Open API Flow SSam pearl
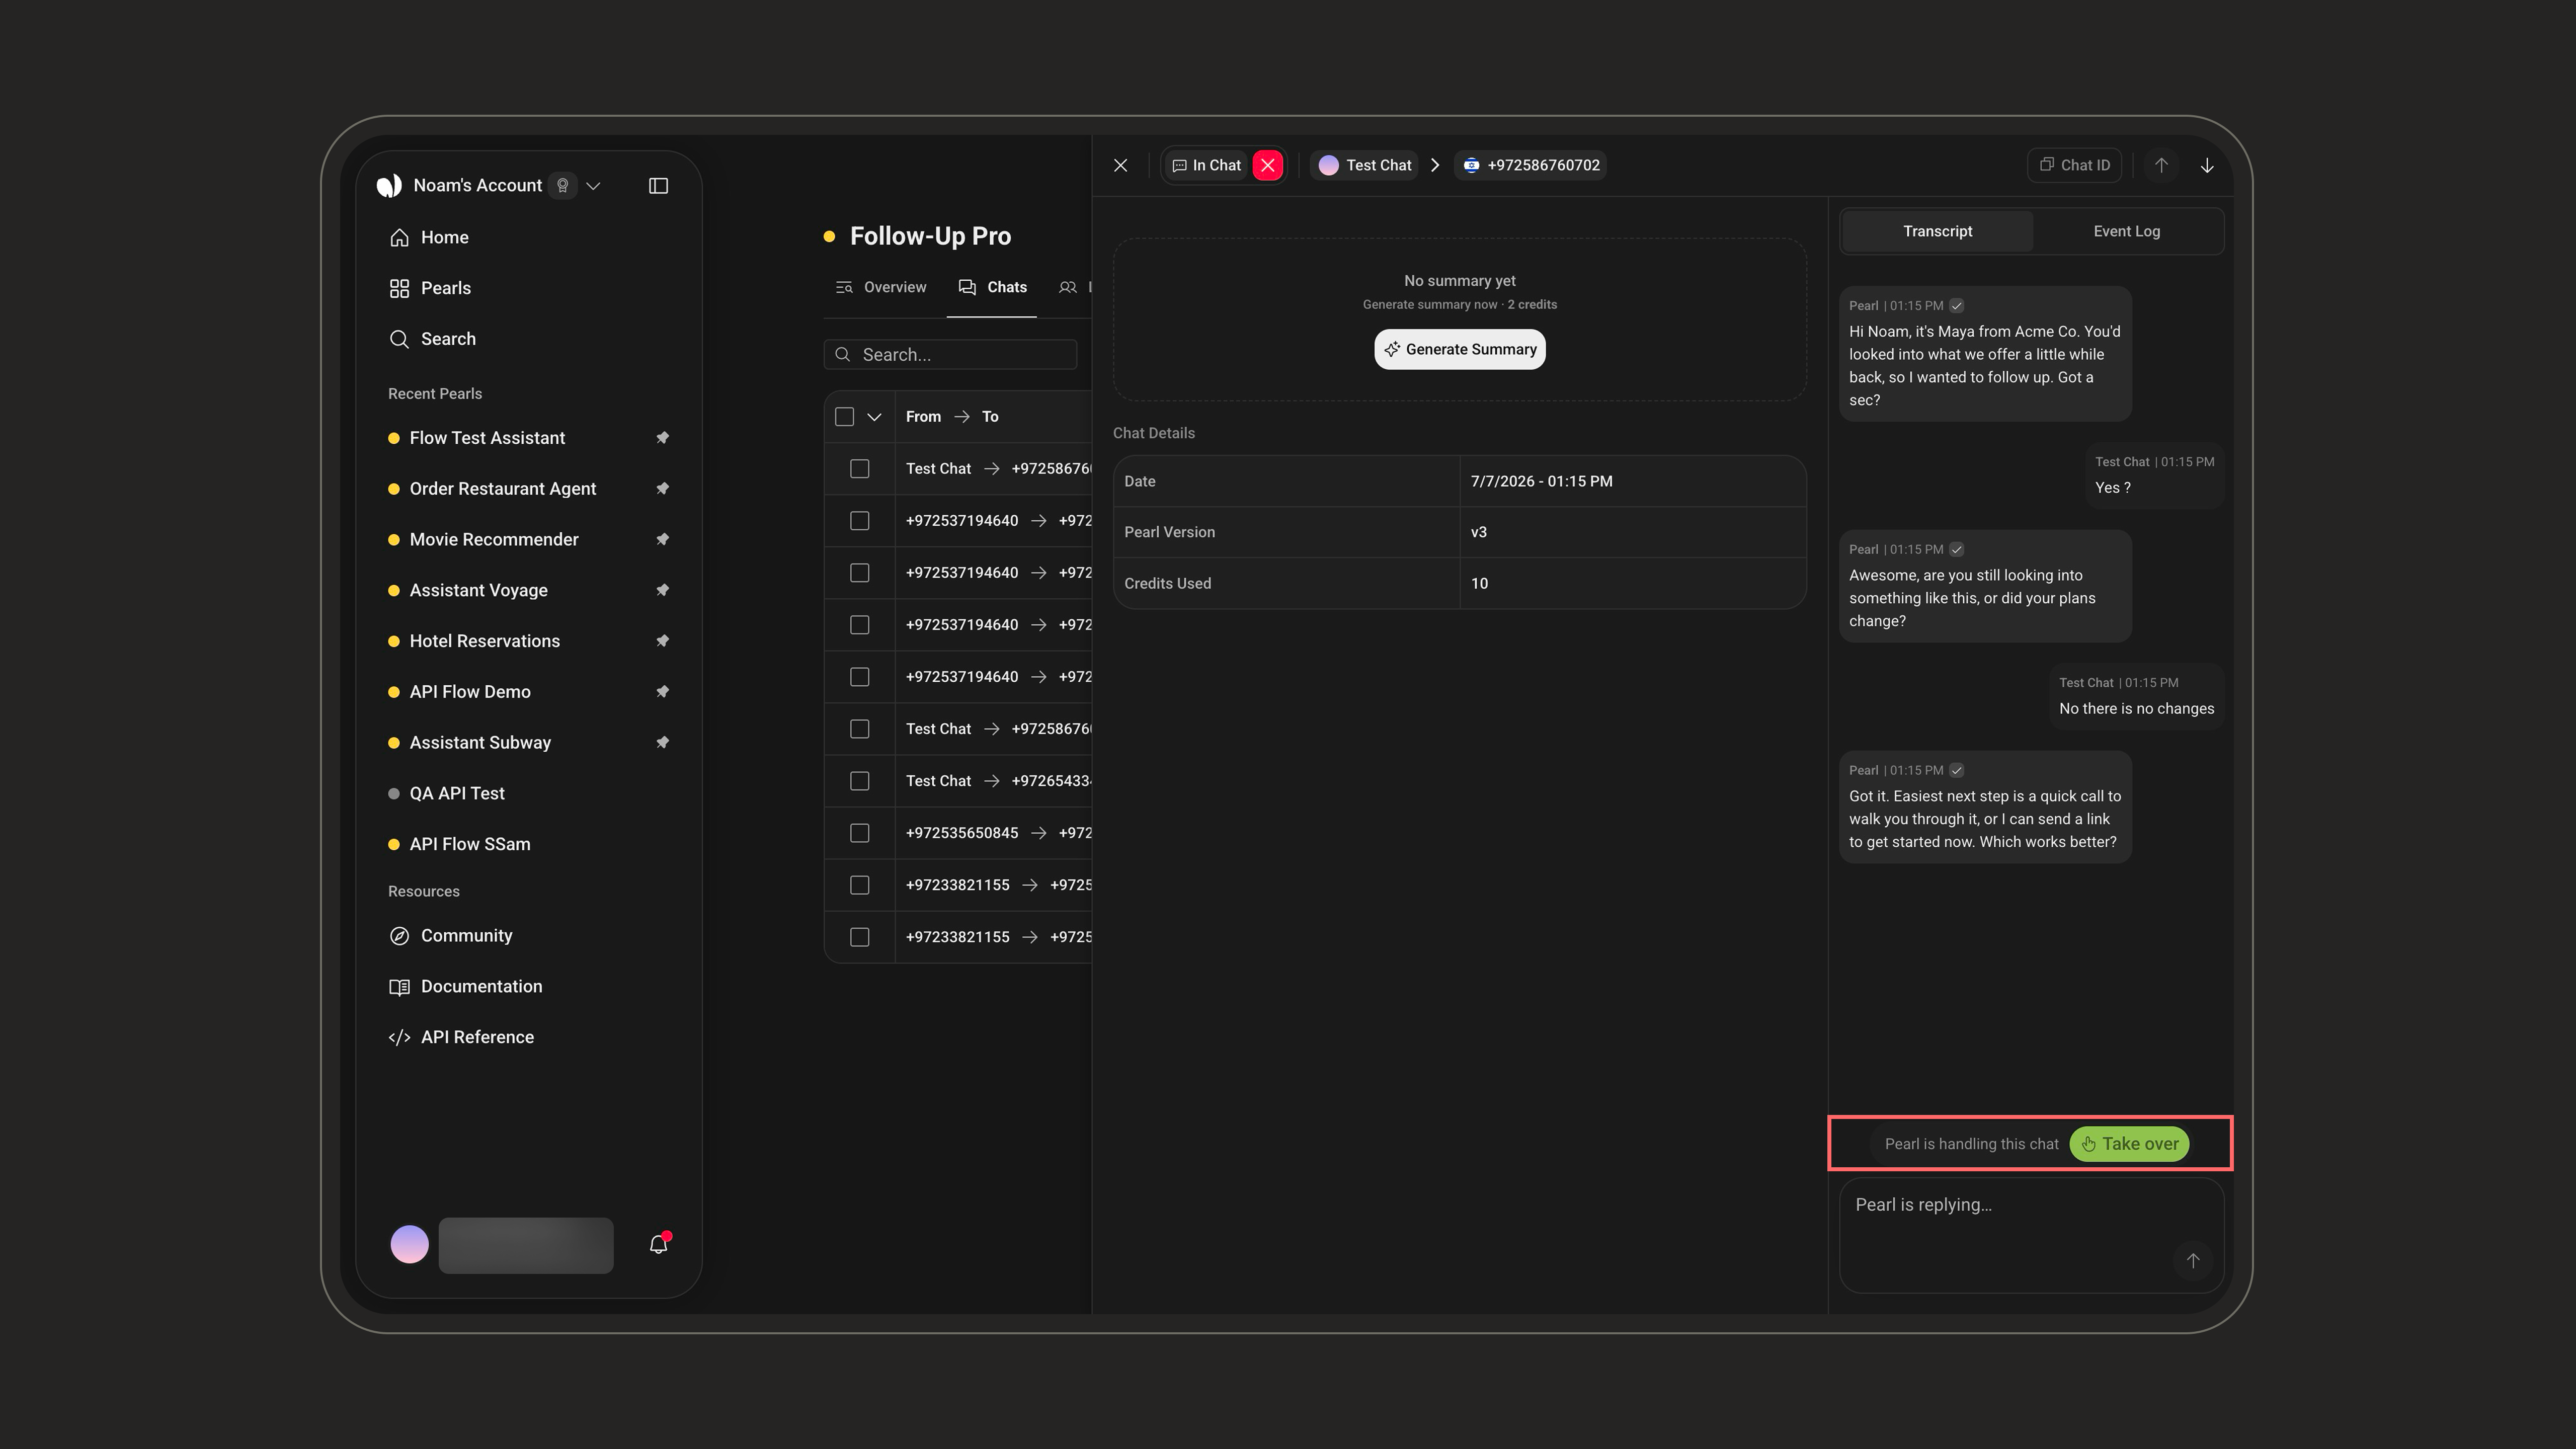This screenshot has height=1449, width=2576. coord(470,844)
